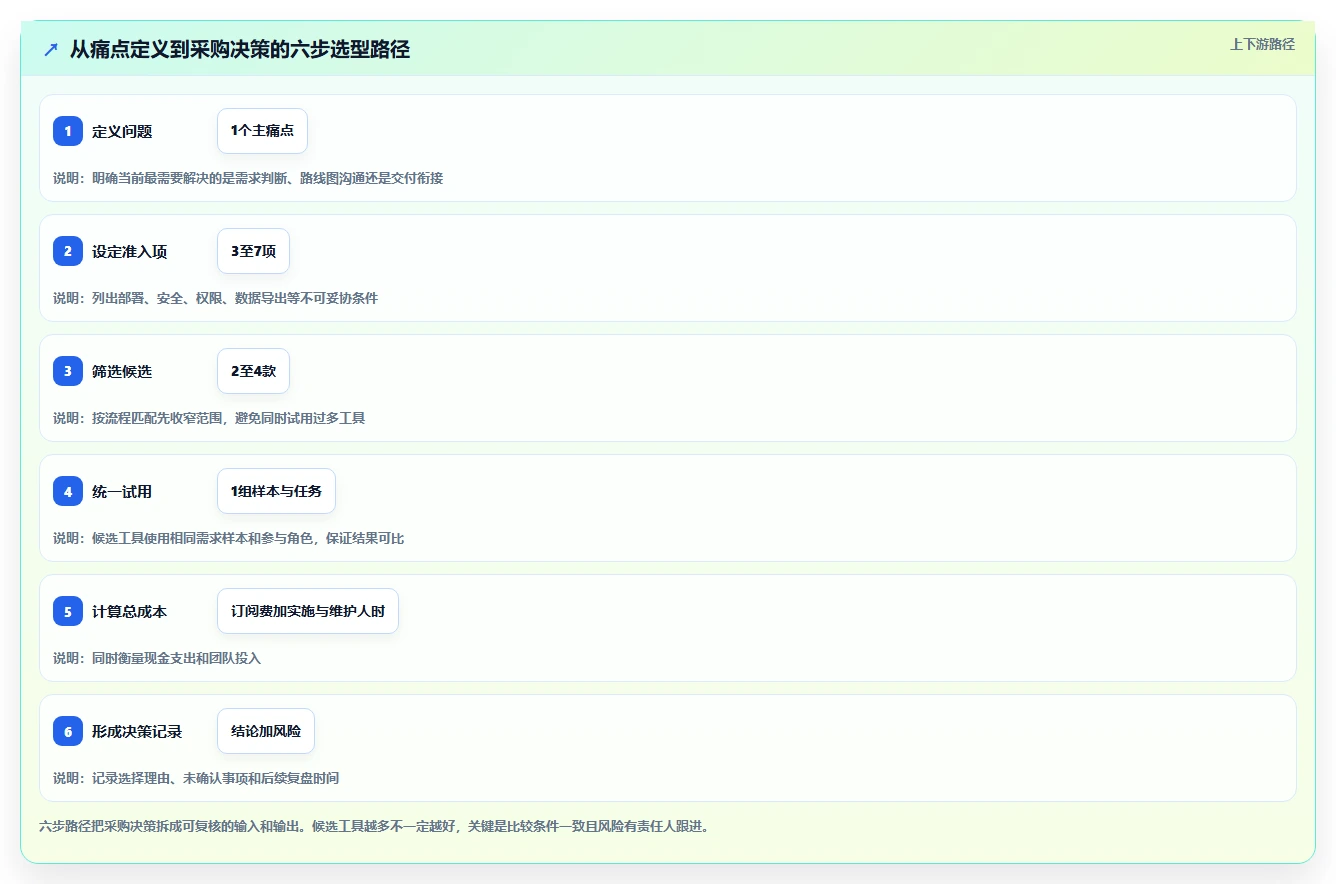Click the 订阅费加实施与维护人时 chip

pos(308,611)
